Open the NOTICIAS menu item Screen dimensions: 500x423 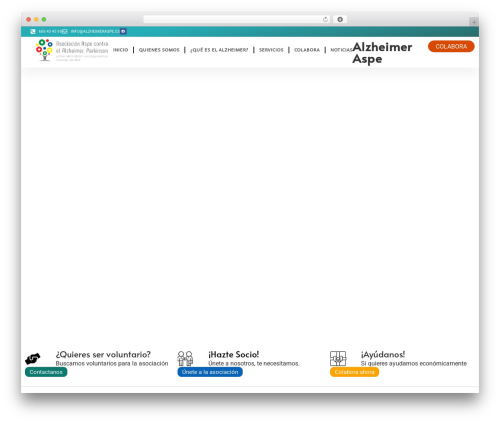[341, 50]
